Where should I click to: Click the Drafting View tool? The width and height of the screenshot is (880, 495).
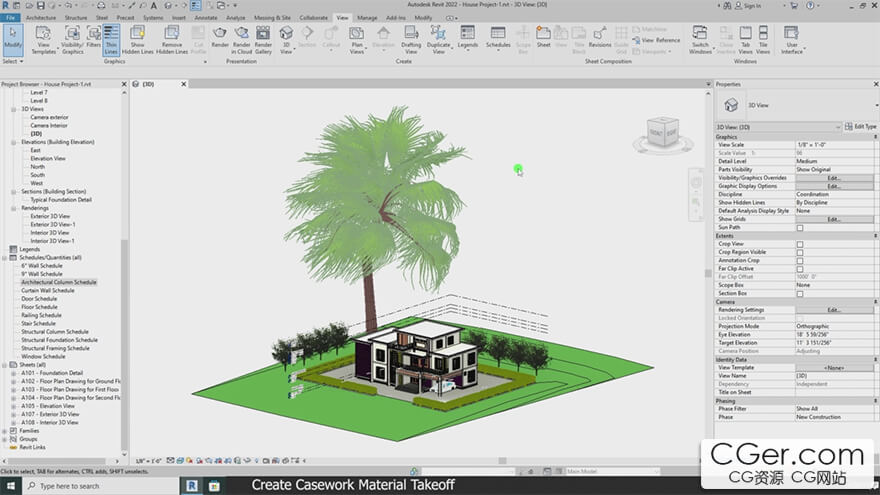411,39
